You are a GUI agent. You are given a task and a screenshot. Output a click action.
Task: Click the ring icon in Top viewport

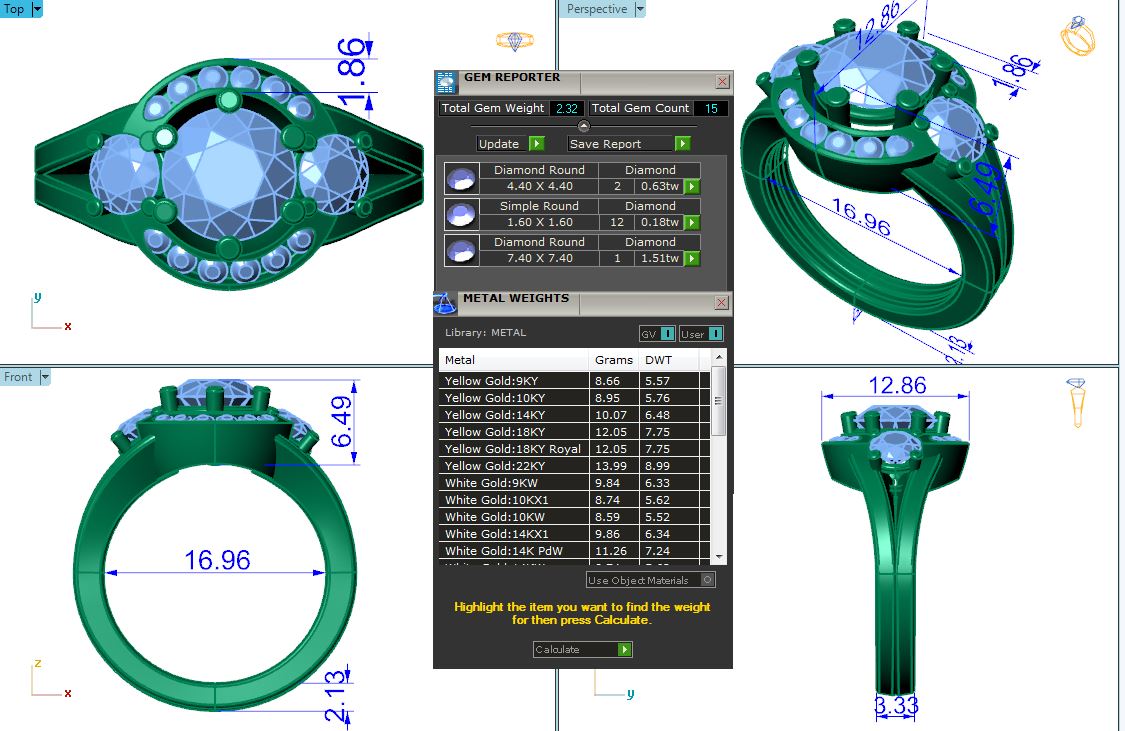[x=514, y=41]
